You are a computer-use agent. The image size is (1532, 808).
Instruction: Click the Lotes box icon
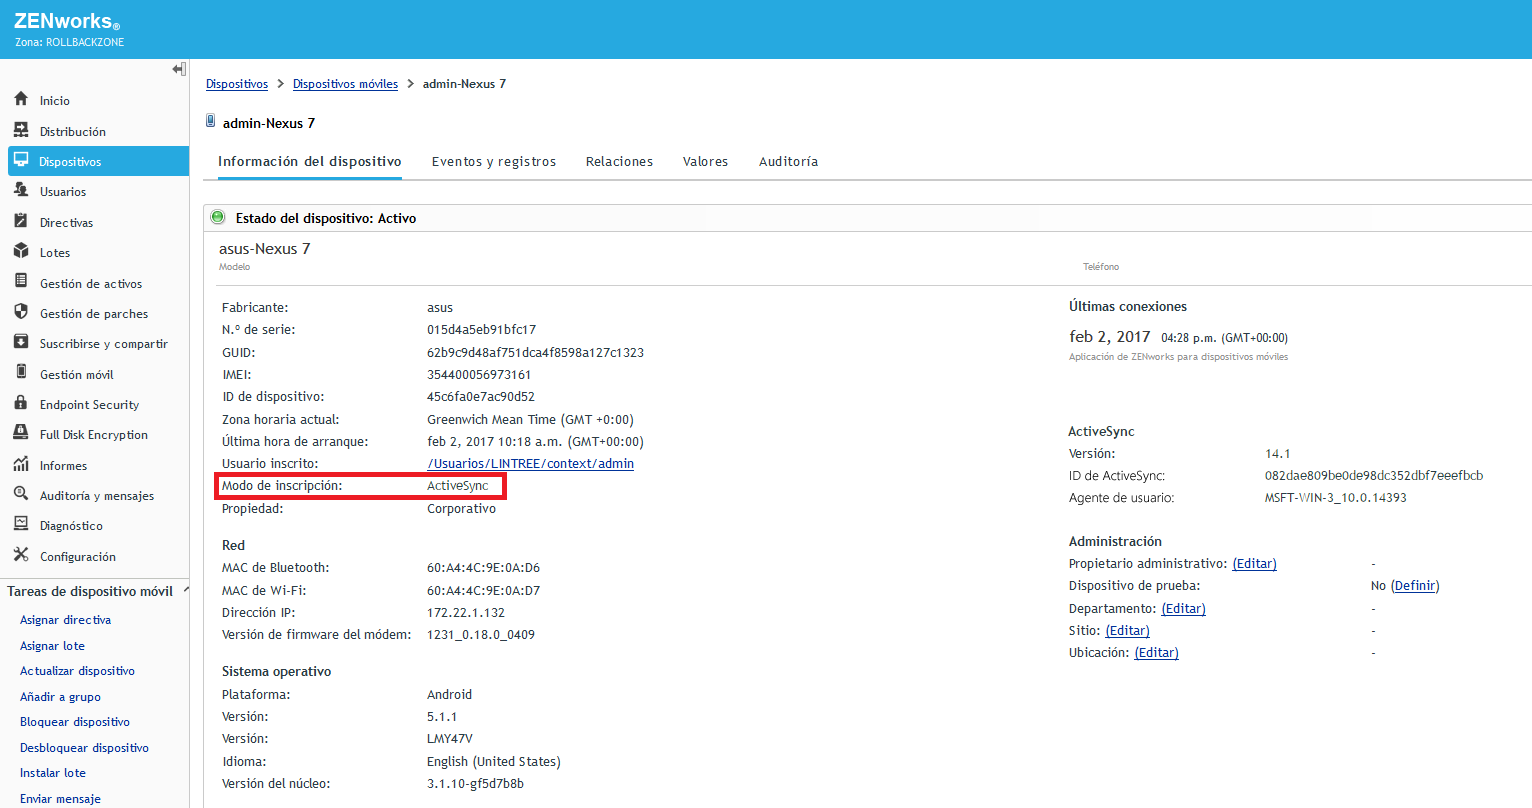coord(21,252)
